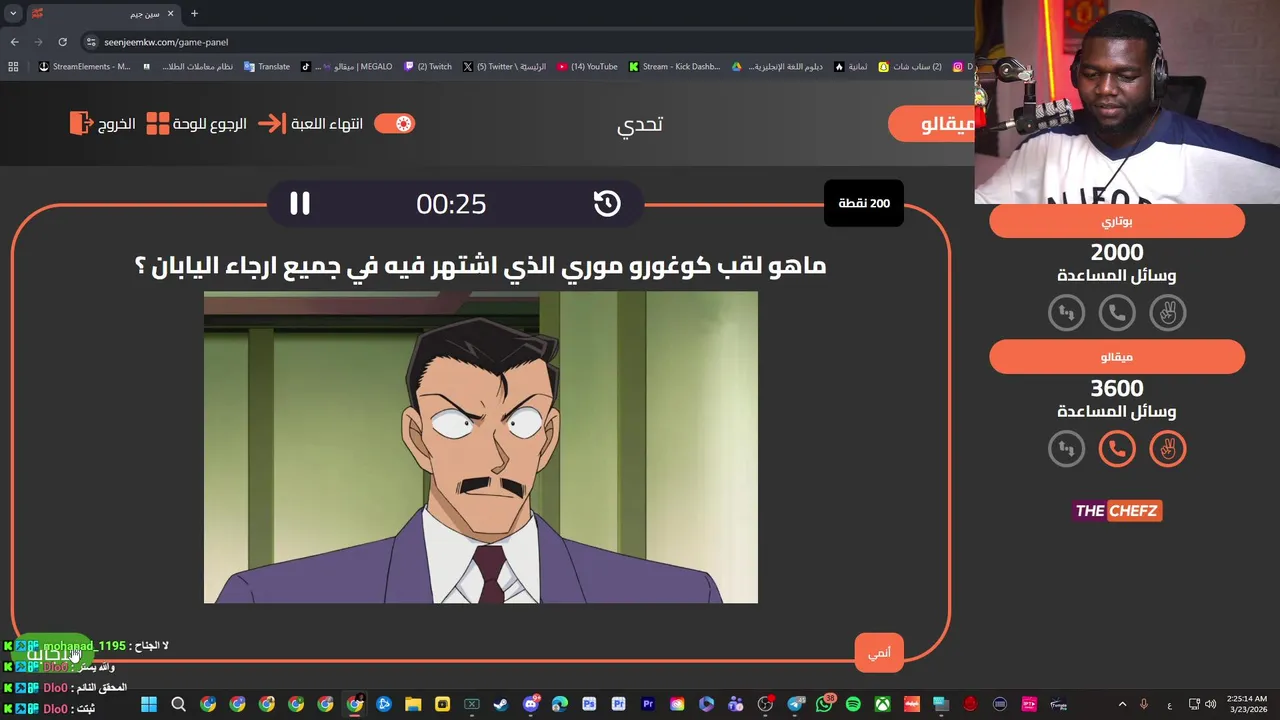This screenshot has height=720, width=1280.
Task: Go back to previous page
Action: click(14, 42)
